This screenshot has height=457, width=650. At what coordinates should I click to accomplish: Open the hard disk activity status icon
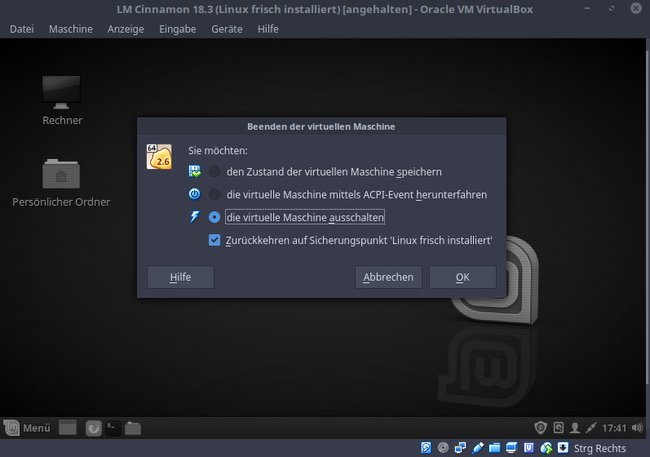click(x=426, y=448)
